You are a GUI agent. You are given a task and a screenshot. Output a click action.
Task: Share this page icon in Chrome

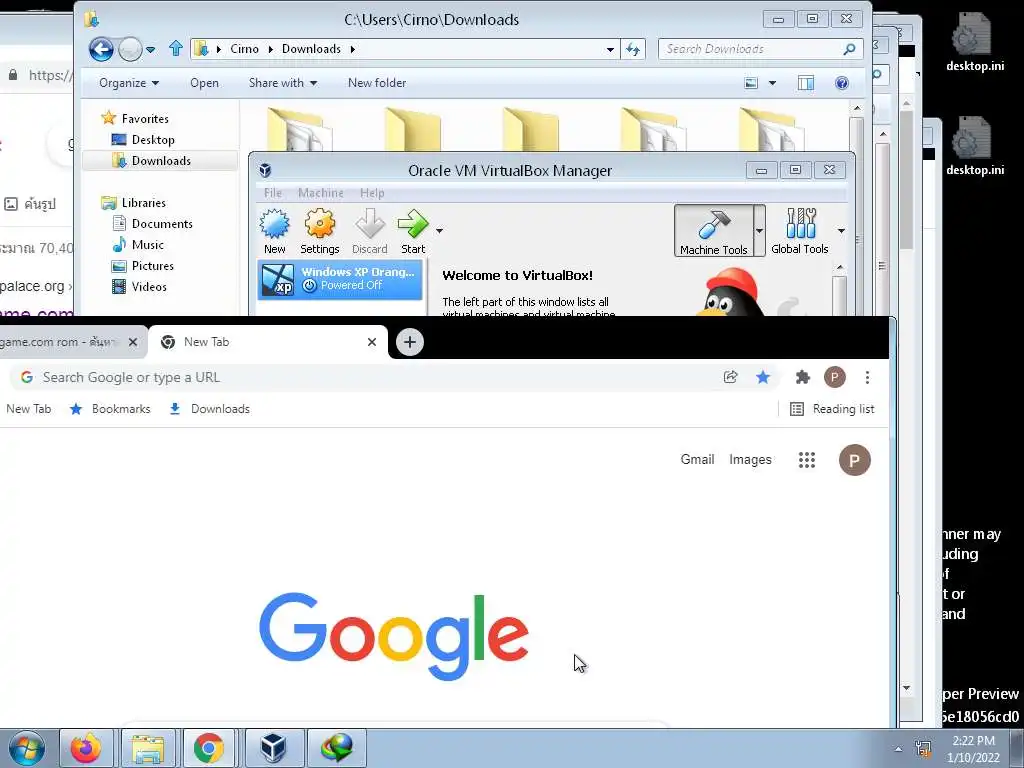[731, 377]
